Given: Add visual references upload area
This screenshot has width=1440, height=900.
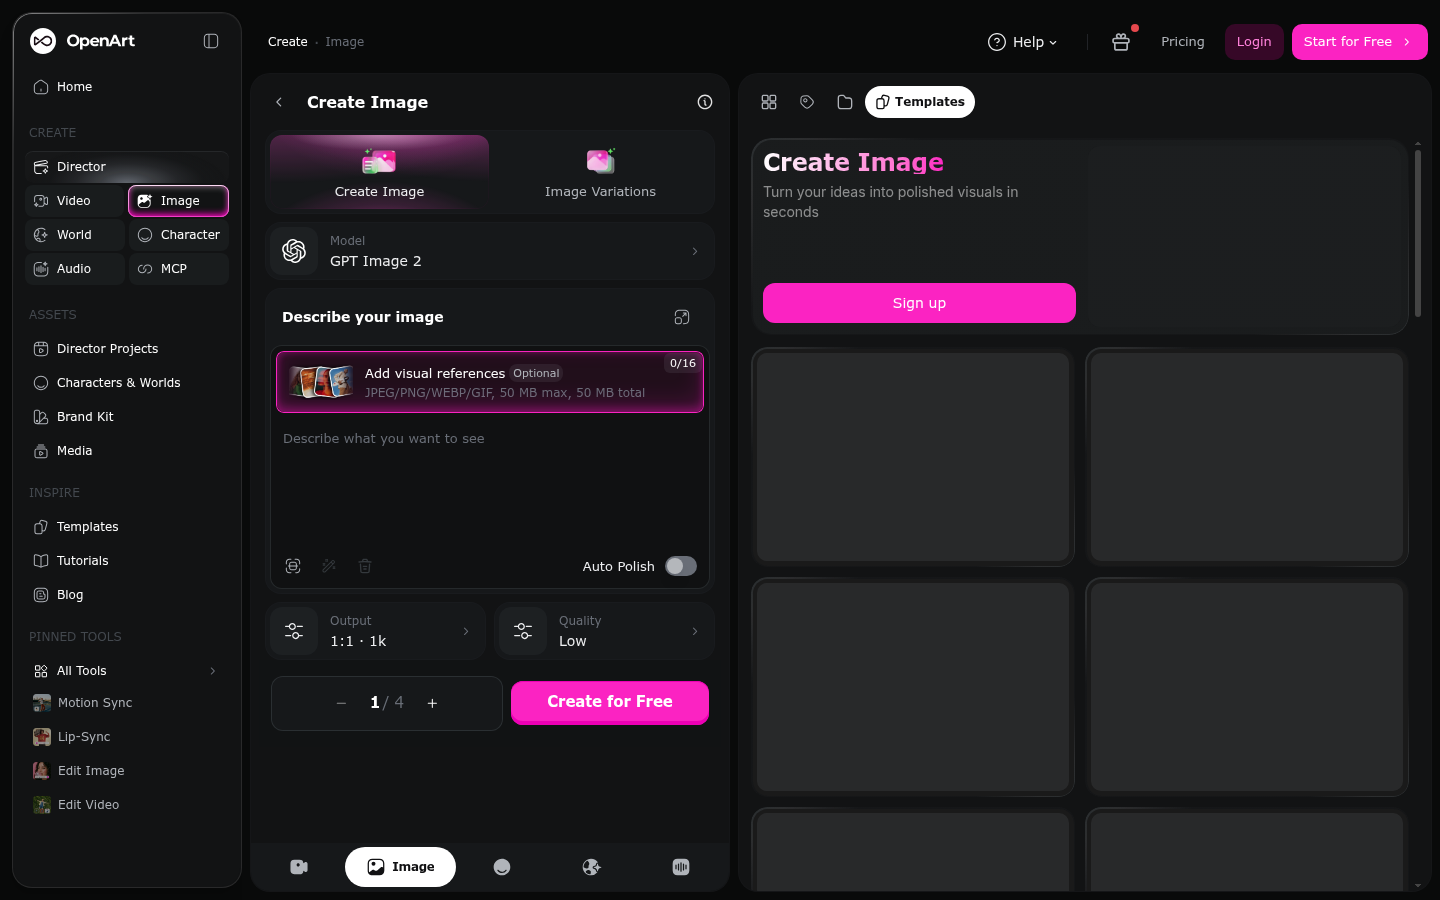Looking at the screenshot, I should click(x=490, y=382).
